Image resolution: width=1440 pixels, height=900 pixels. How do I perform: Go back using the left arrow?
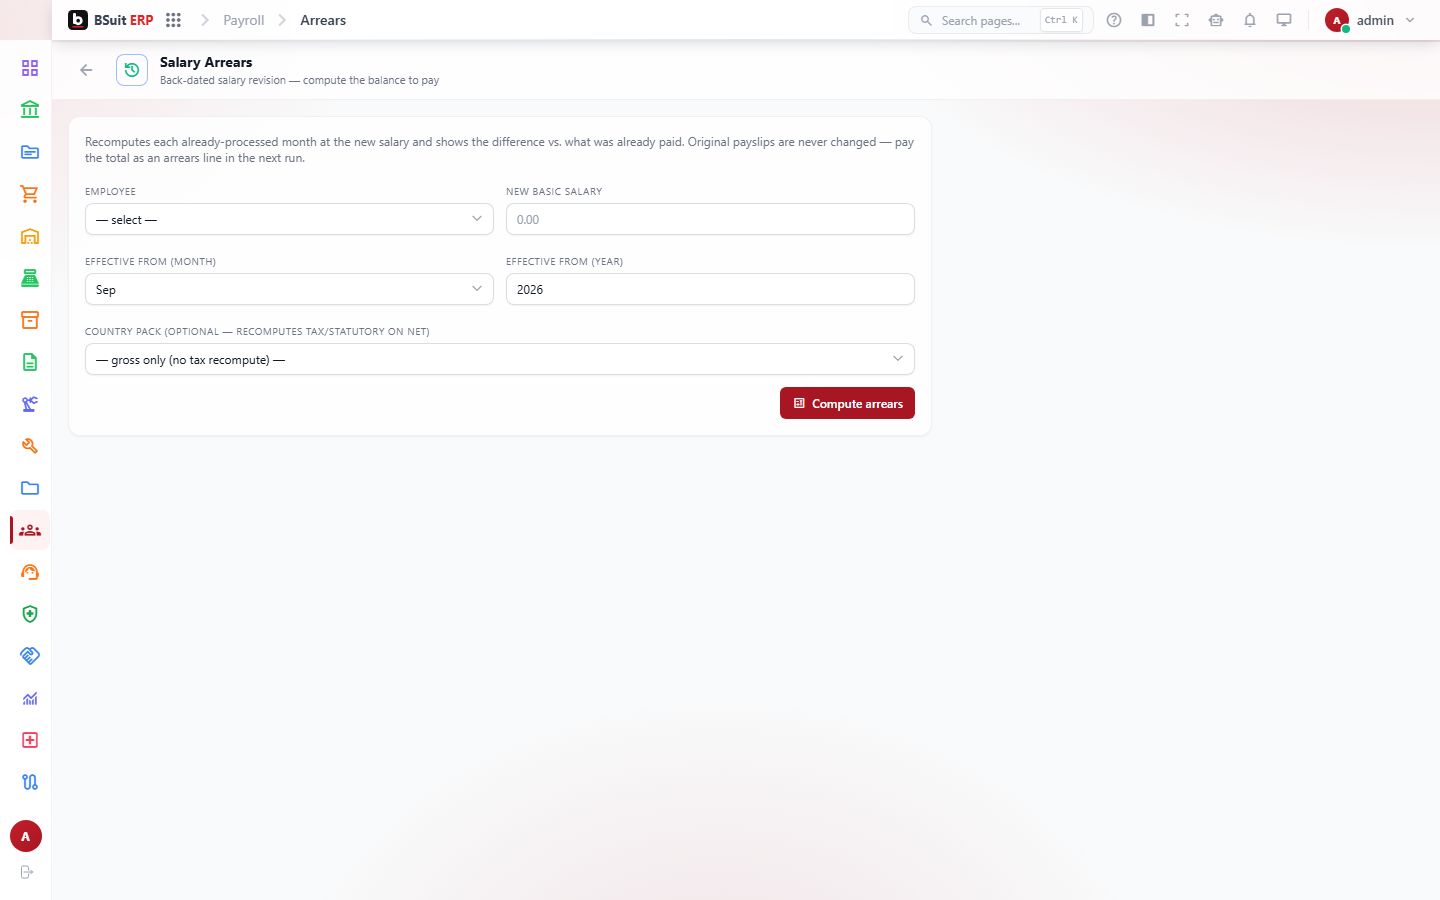(x=86, y=70)
